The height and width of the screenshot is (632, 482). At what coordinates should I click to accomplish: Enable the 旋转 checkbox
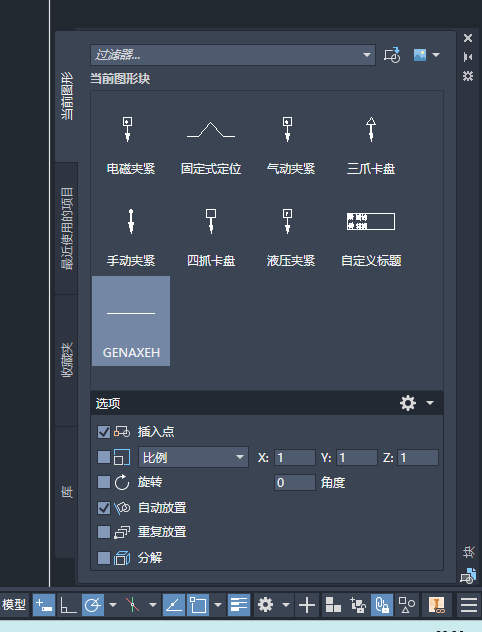click(104, 482)
